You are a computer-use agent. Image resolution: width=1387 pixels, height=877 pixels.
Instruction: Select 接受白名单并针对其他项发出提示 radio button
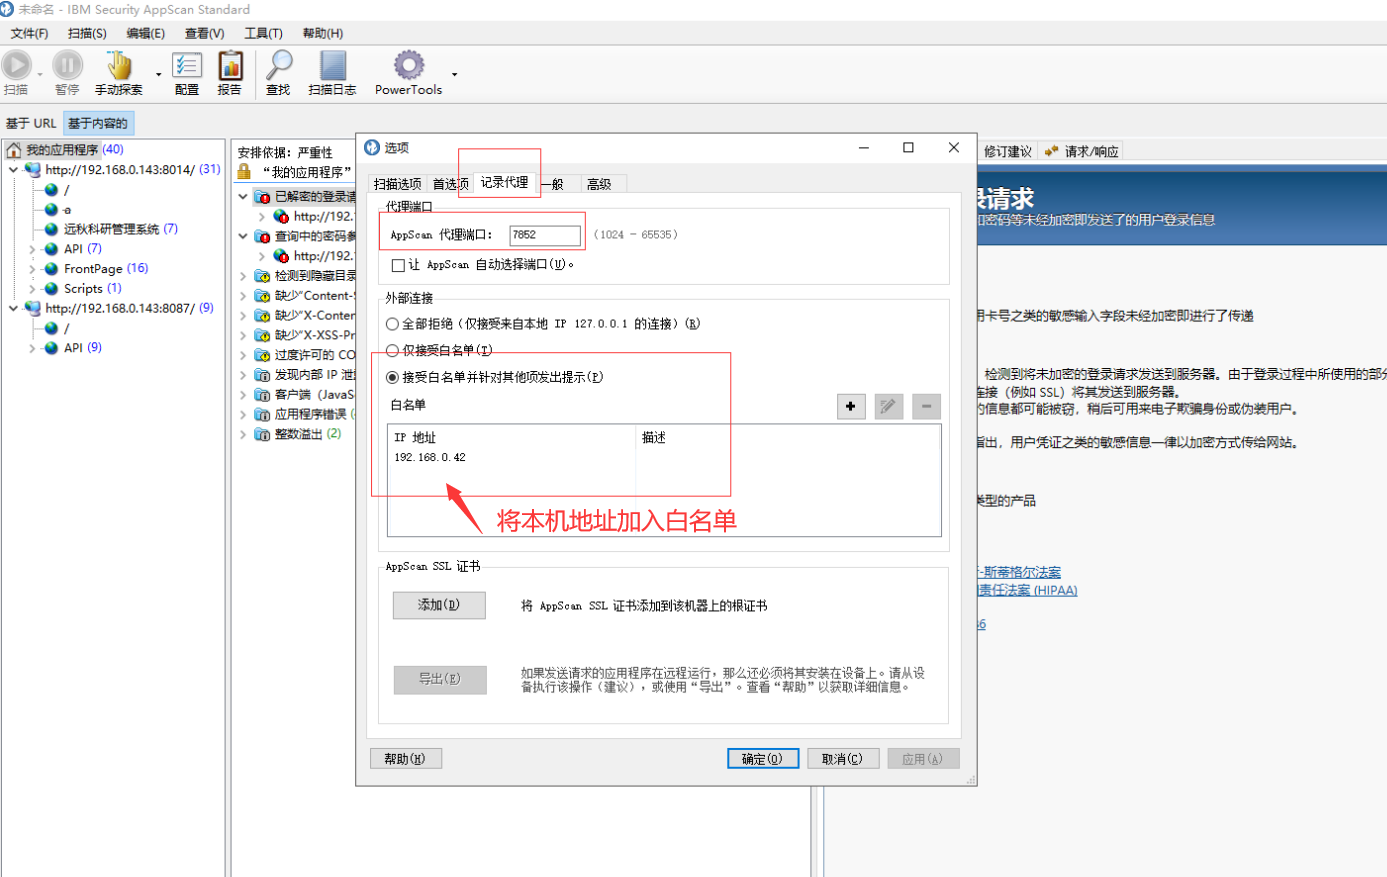[x=393, y=378]
